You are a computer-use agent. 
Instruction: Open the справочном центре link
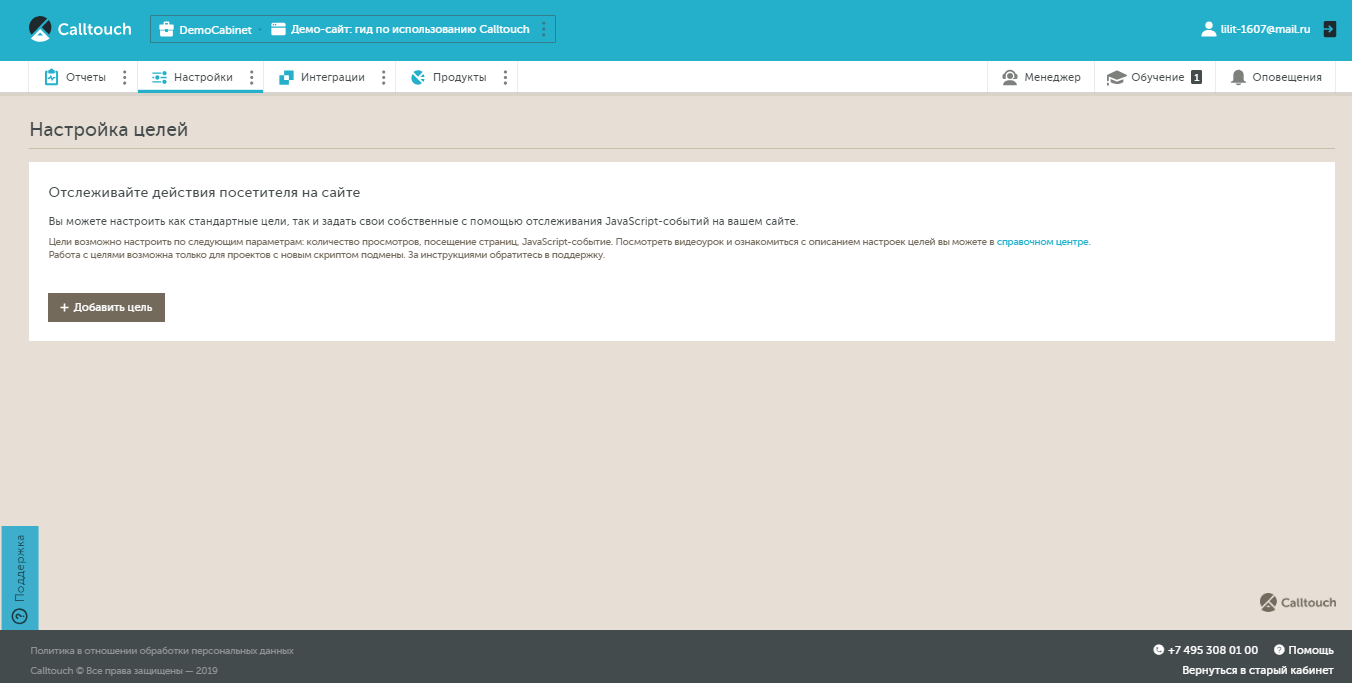pyautogui.click(x=1042, y=242)
